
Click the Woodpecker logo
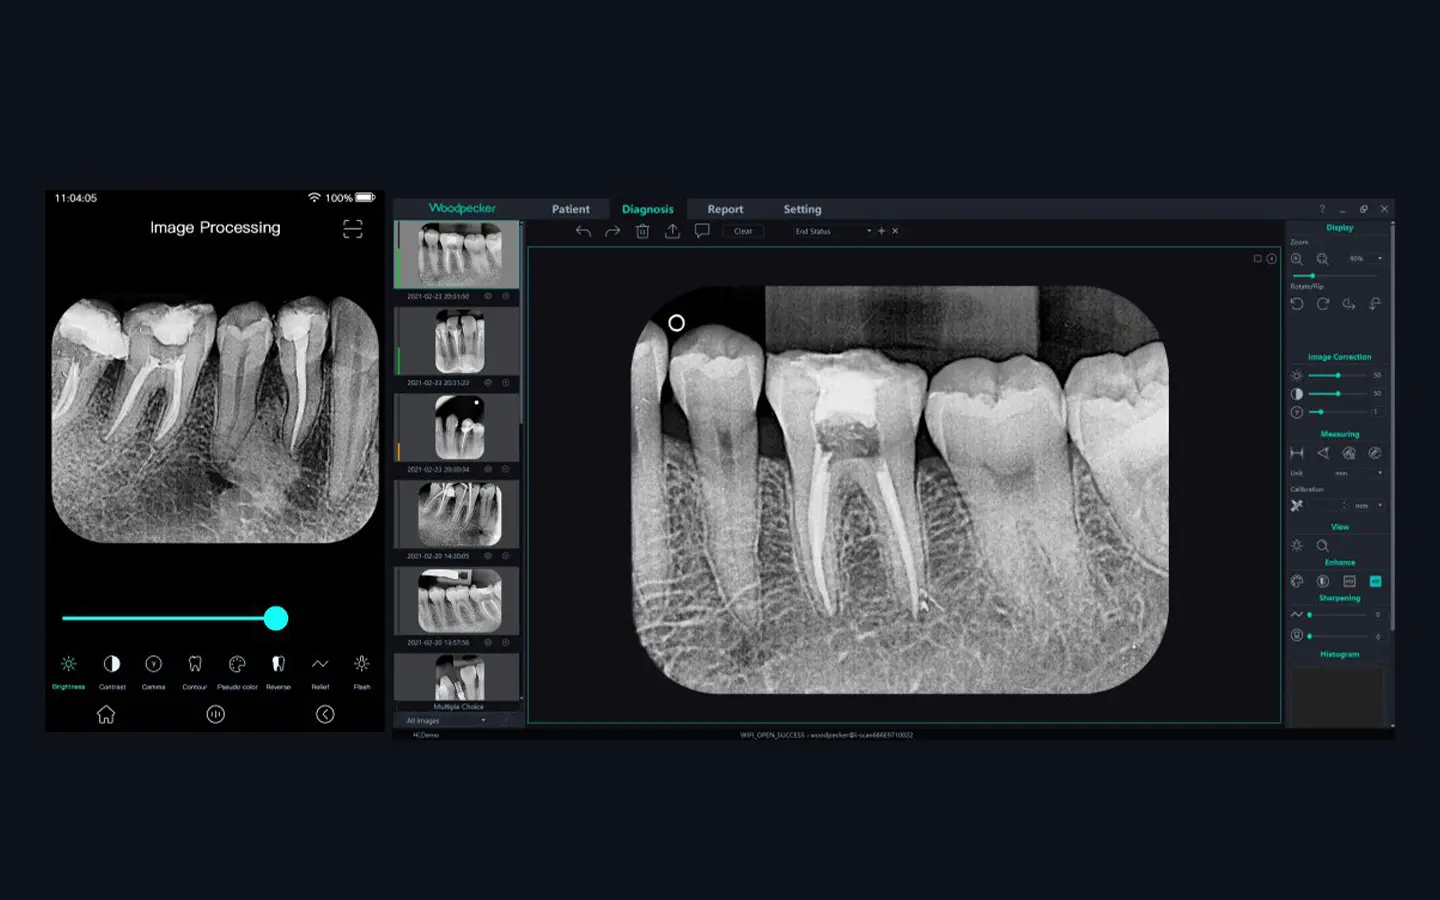tap(462, 208)
